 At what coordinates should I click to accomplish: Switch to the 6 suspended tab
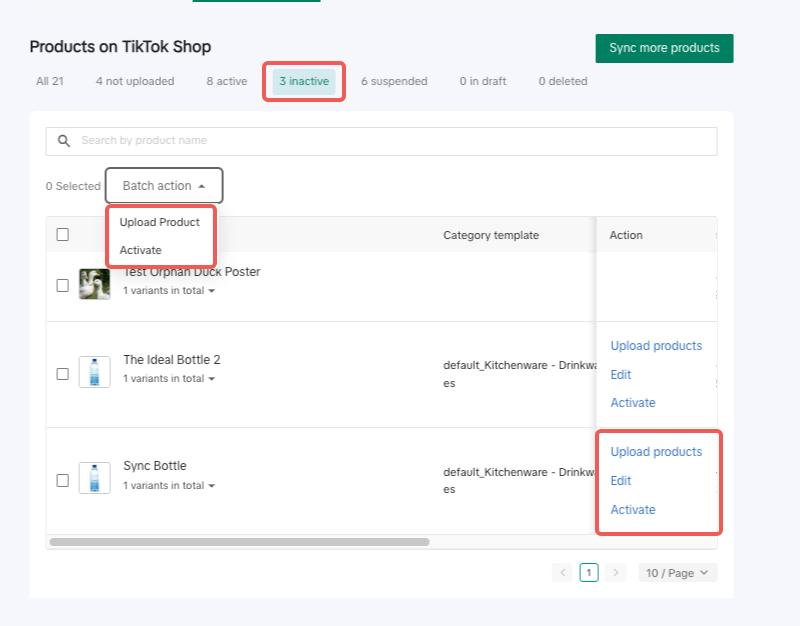click(x=394, y=81)
